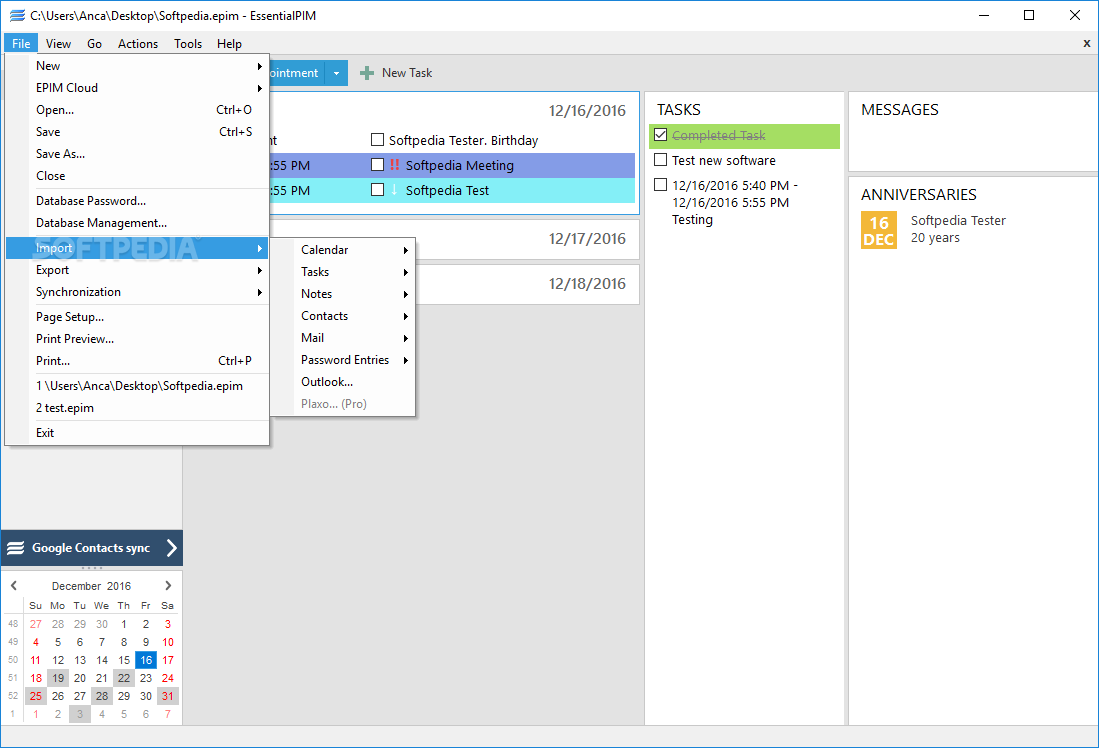Open the Softpedia Meeting appointment
1099x748 pixels.
tap(459, 165)
